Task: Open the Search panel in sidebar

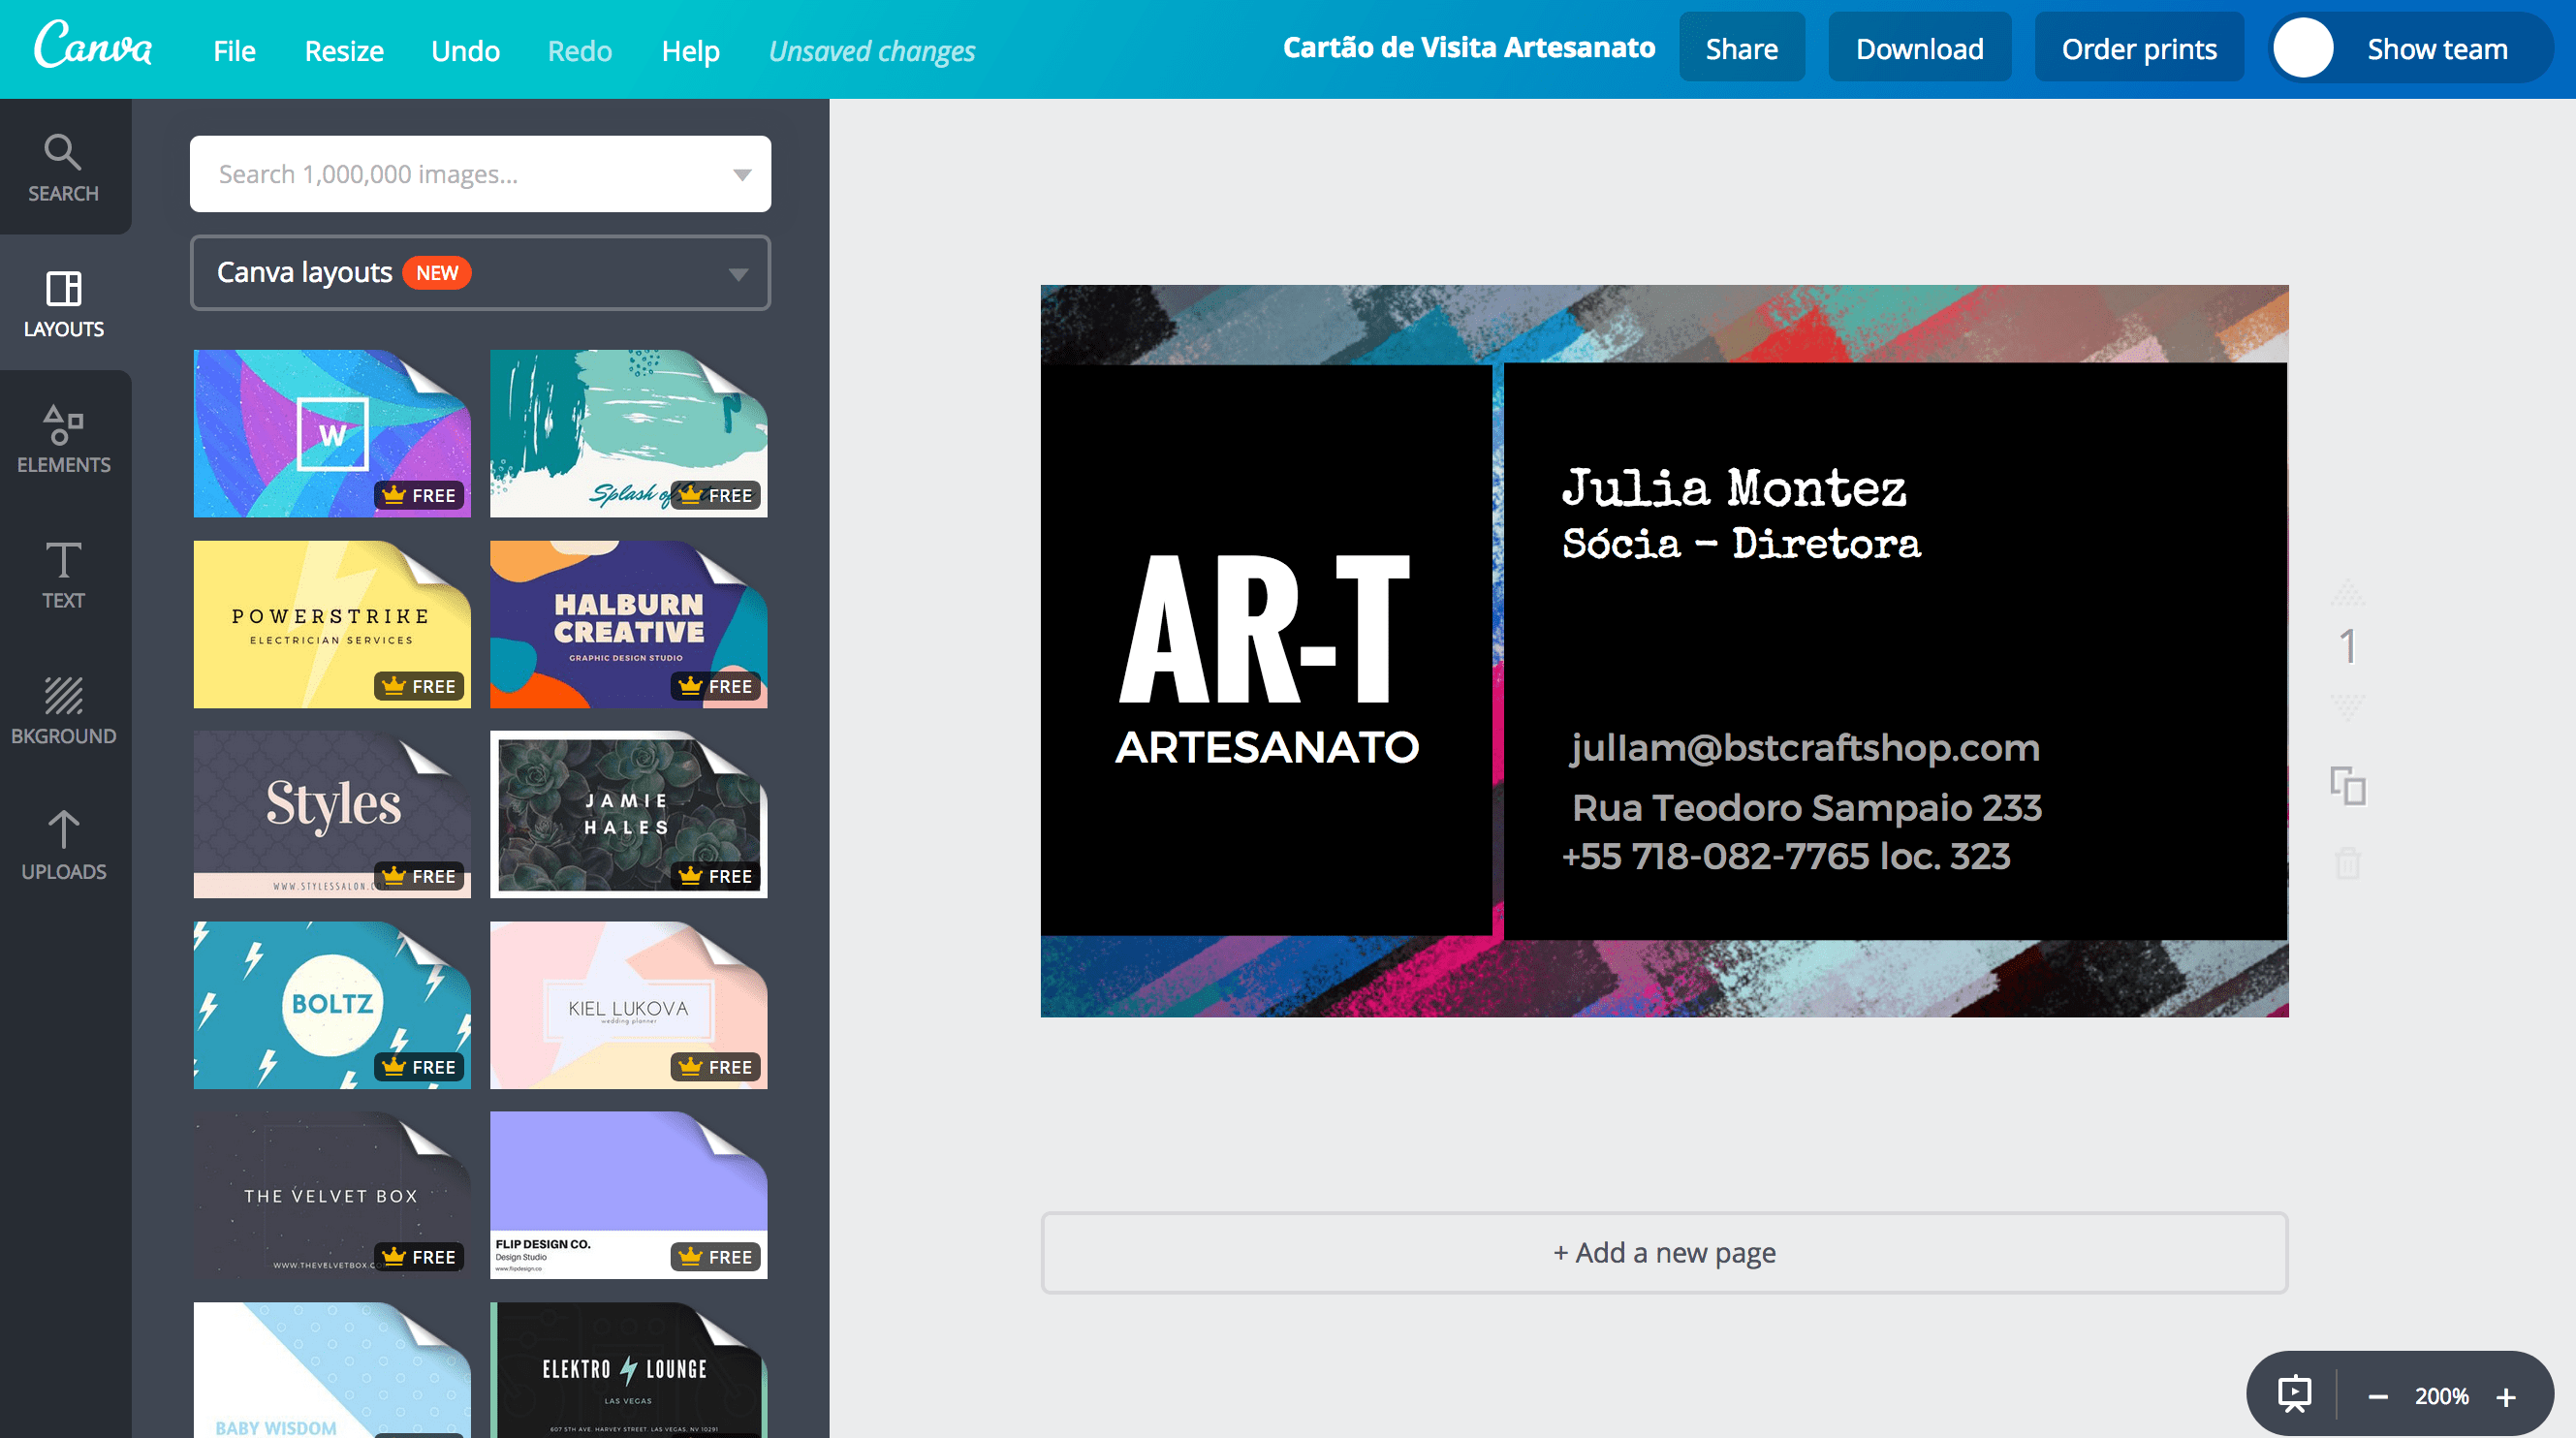Action: [x=64, y=168]
